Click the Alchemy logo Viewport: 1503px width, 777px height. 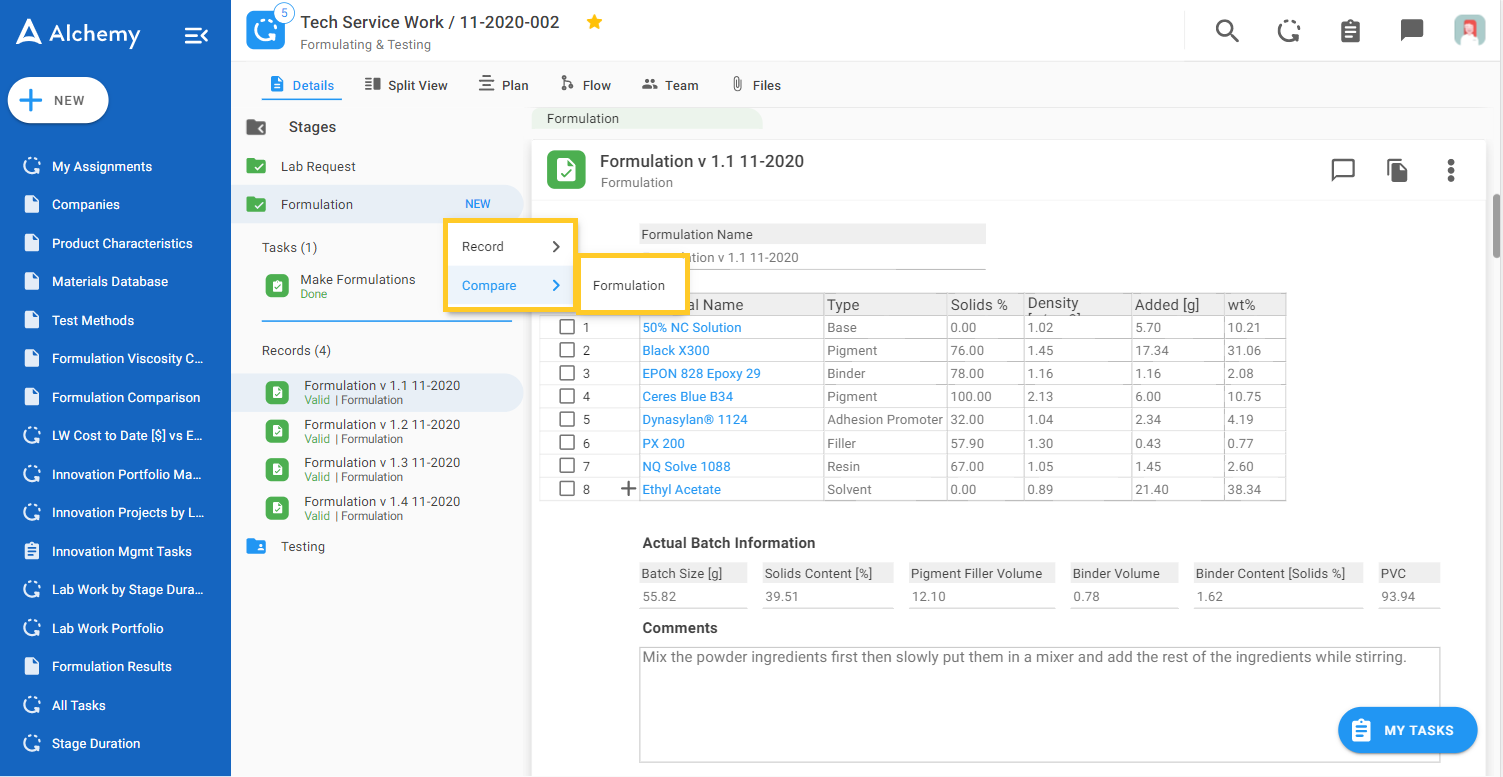coord(79,33)
